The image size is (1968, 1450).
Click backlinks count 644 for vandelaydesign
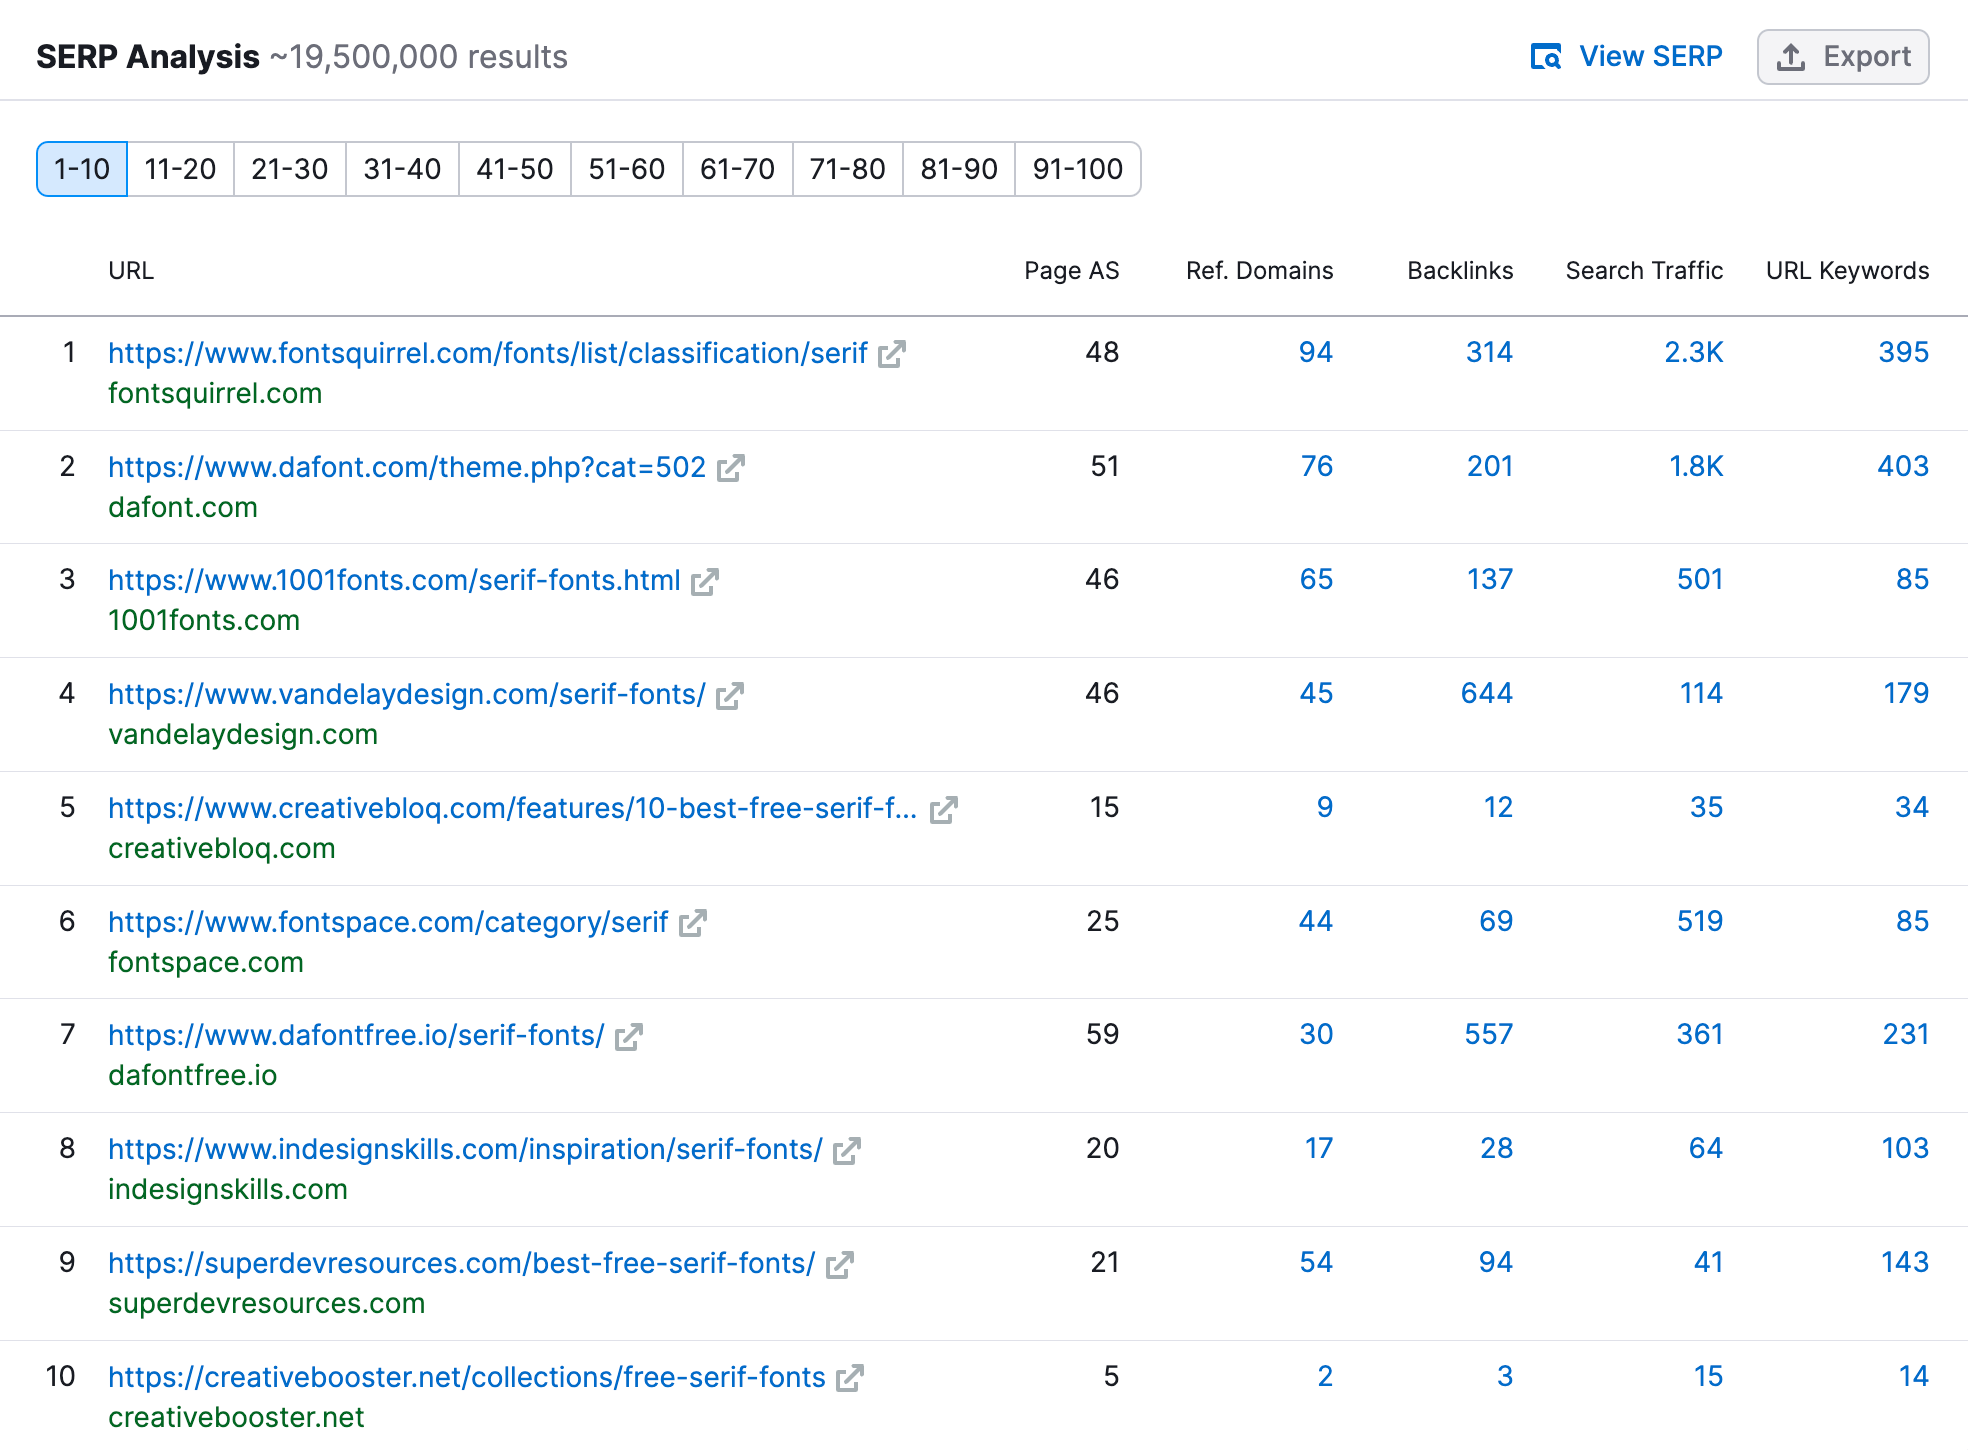pos(1486,693)
